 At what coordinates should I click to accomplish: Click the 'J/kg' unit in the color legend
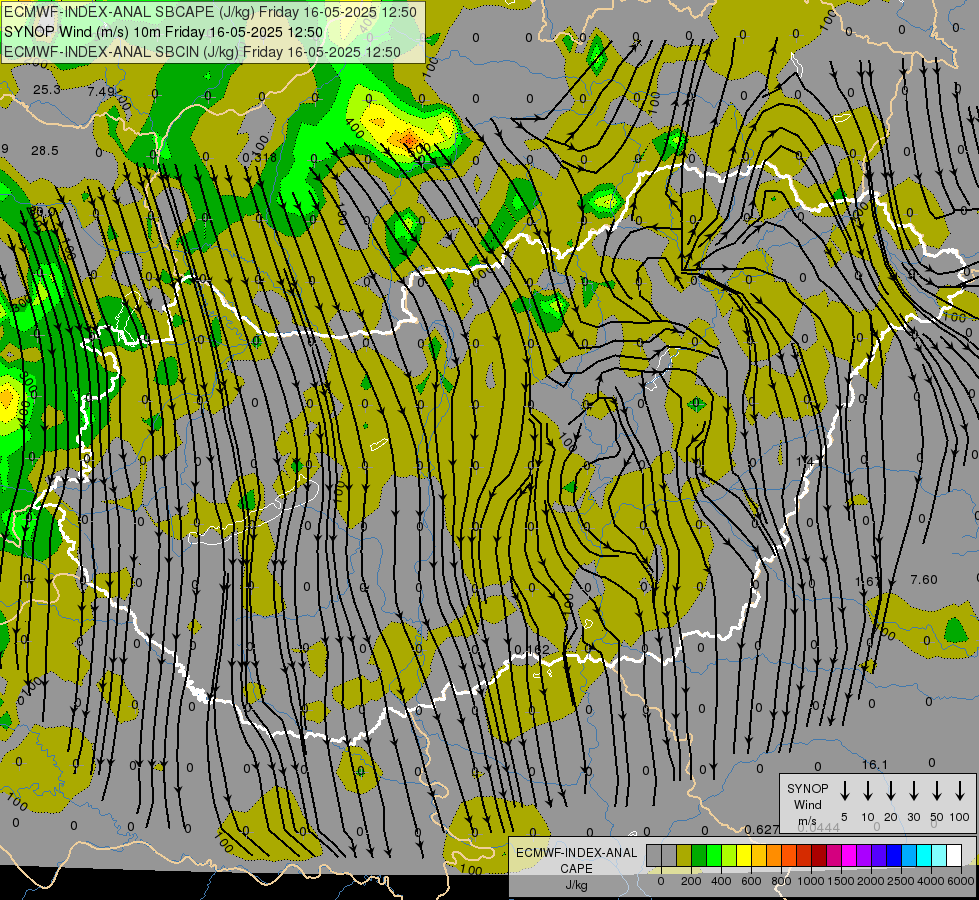click(x=576, y=886)
